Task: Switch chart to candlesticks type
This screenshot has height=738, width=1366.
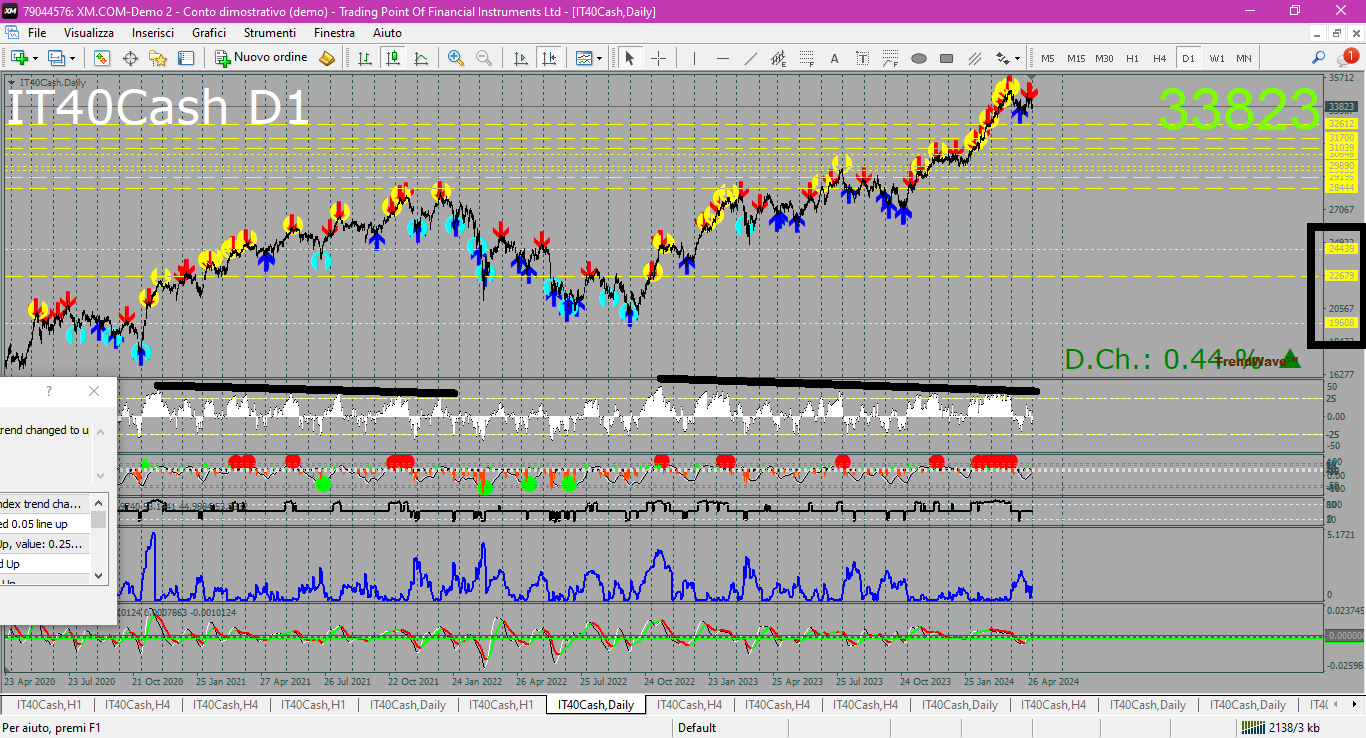Action: point(394,58)
